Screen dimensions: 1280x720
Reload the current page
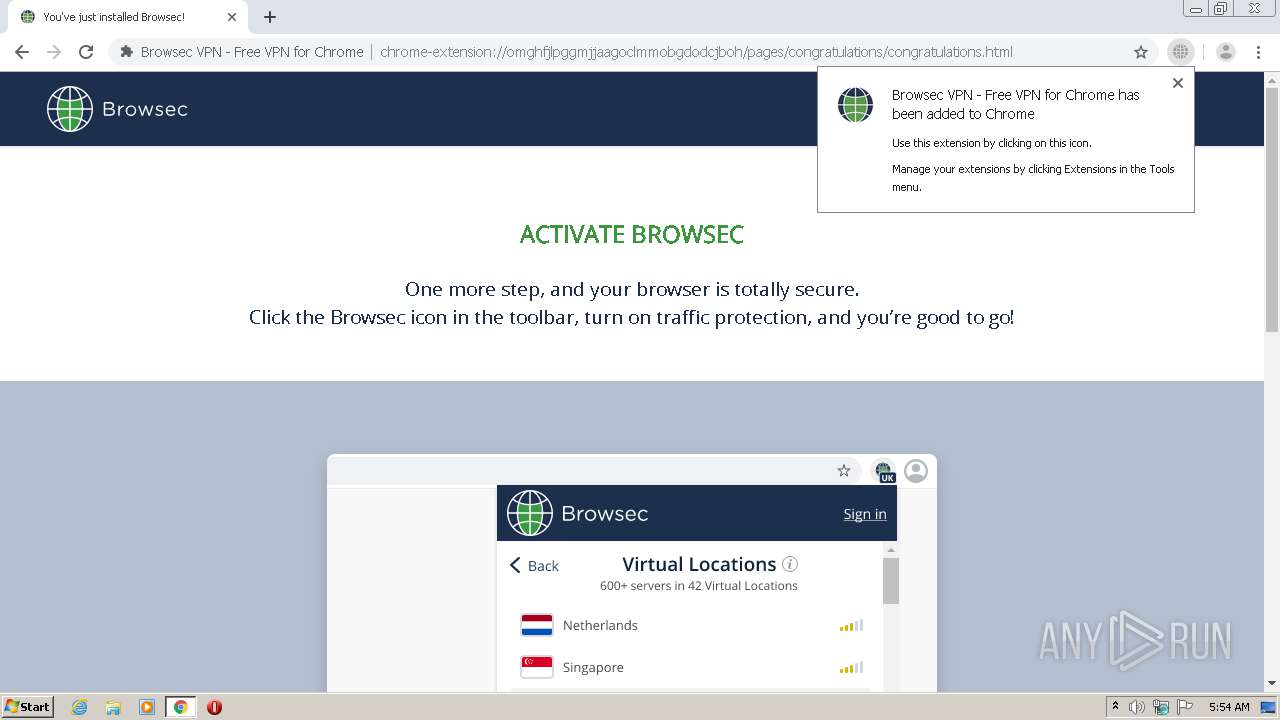[86, 52]
